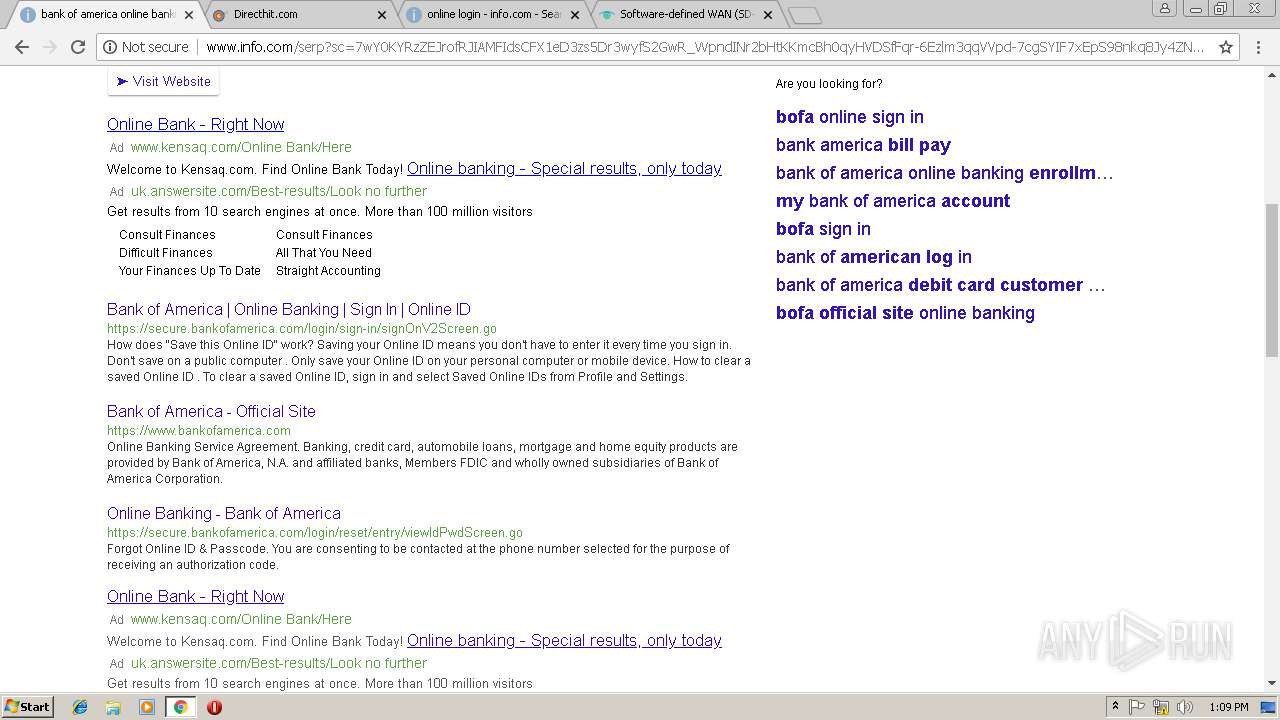Click 'Consult Finances' in left ad column
Viewport: 1280px width, 720px height.
[x=167, y=235]
